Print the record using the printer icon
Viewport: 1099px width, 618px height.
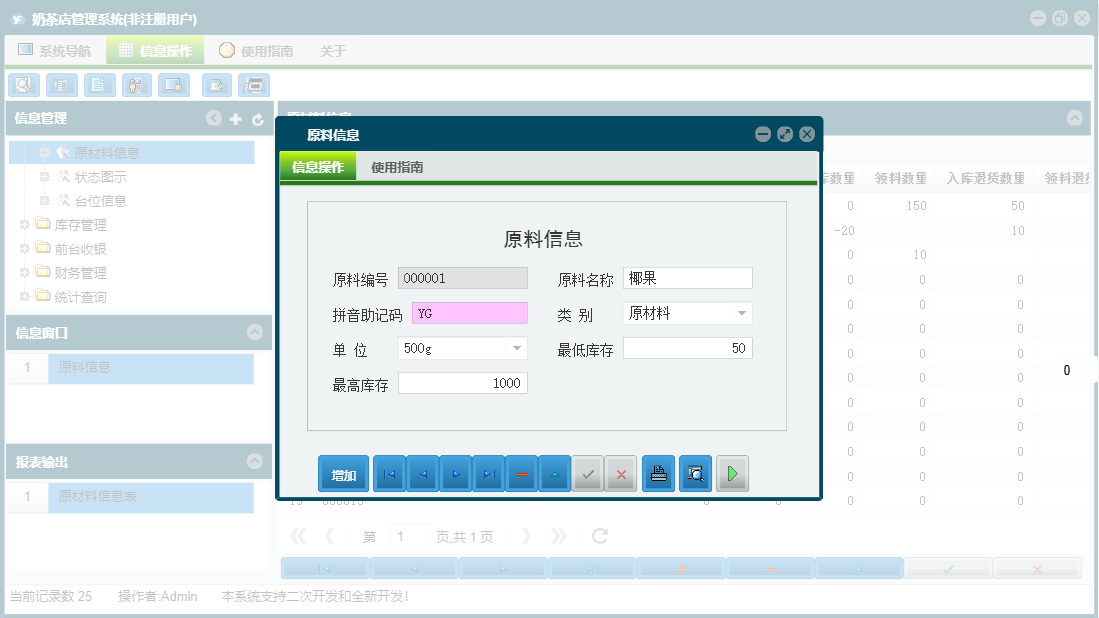659,474
